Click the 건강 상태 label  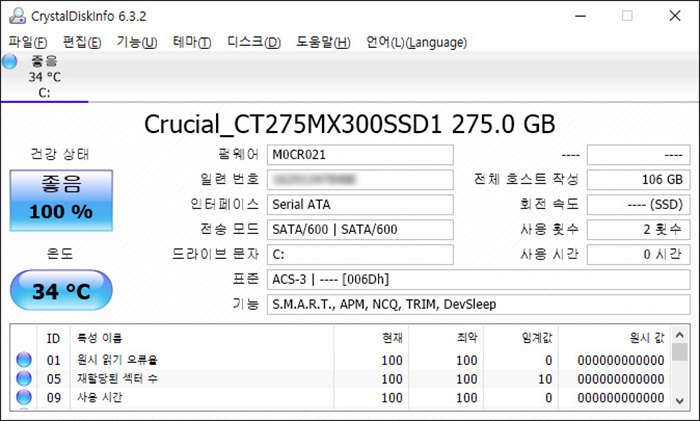pyautogui.click(x=60, y=154)
